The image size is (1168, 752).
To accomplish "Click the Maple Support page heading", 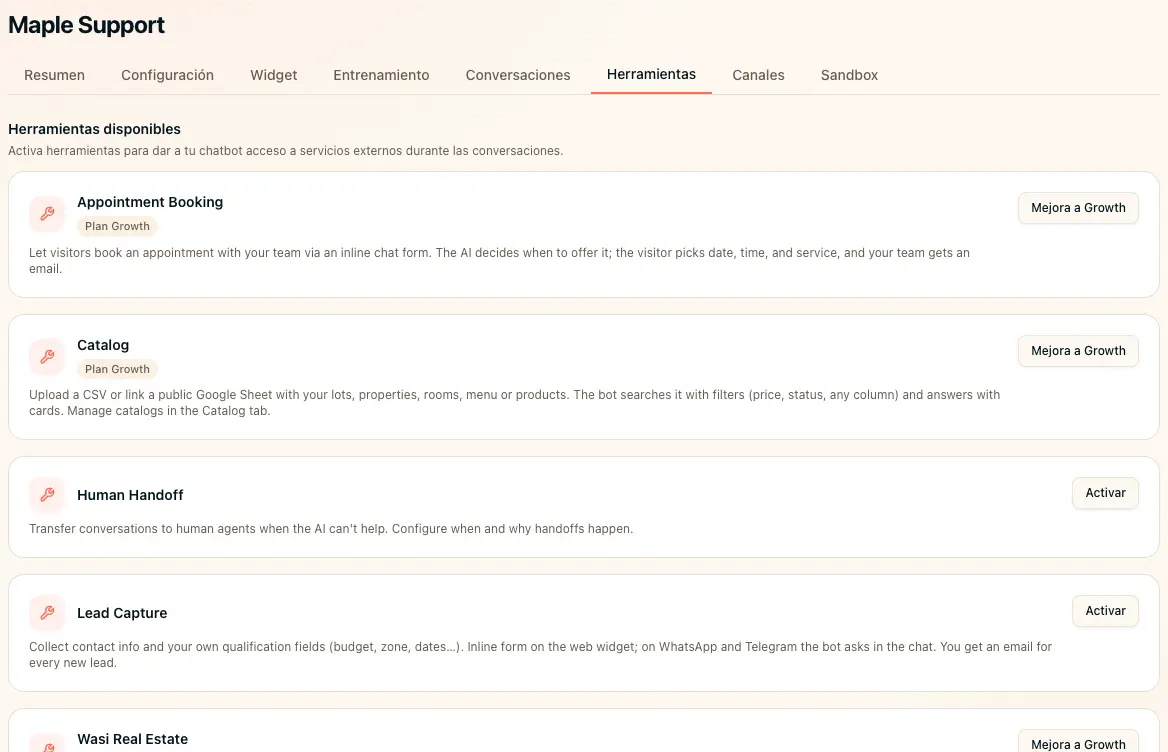I will pos(86,25).
